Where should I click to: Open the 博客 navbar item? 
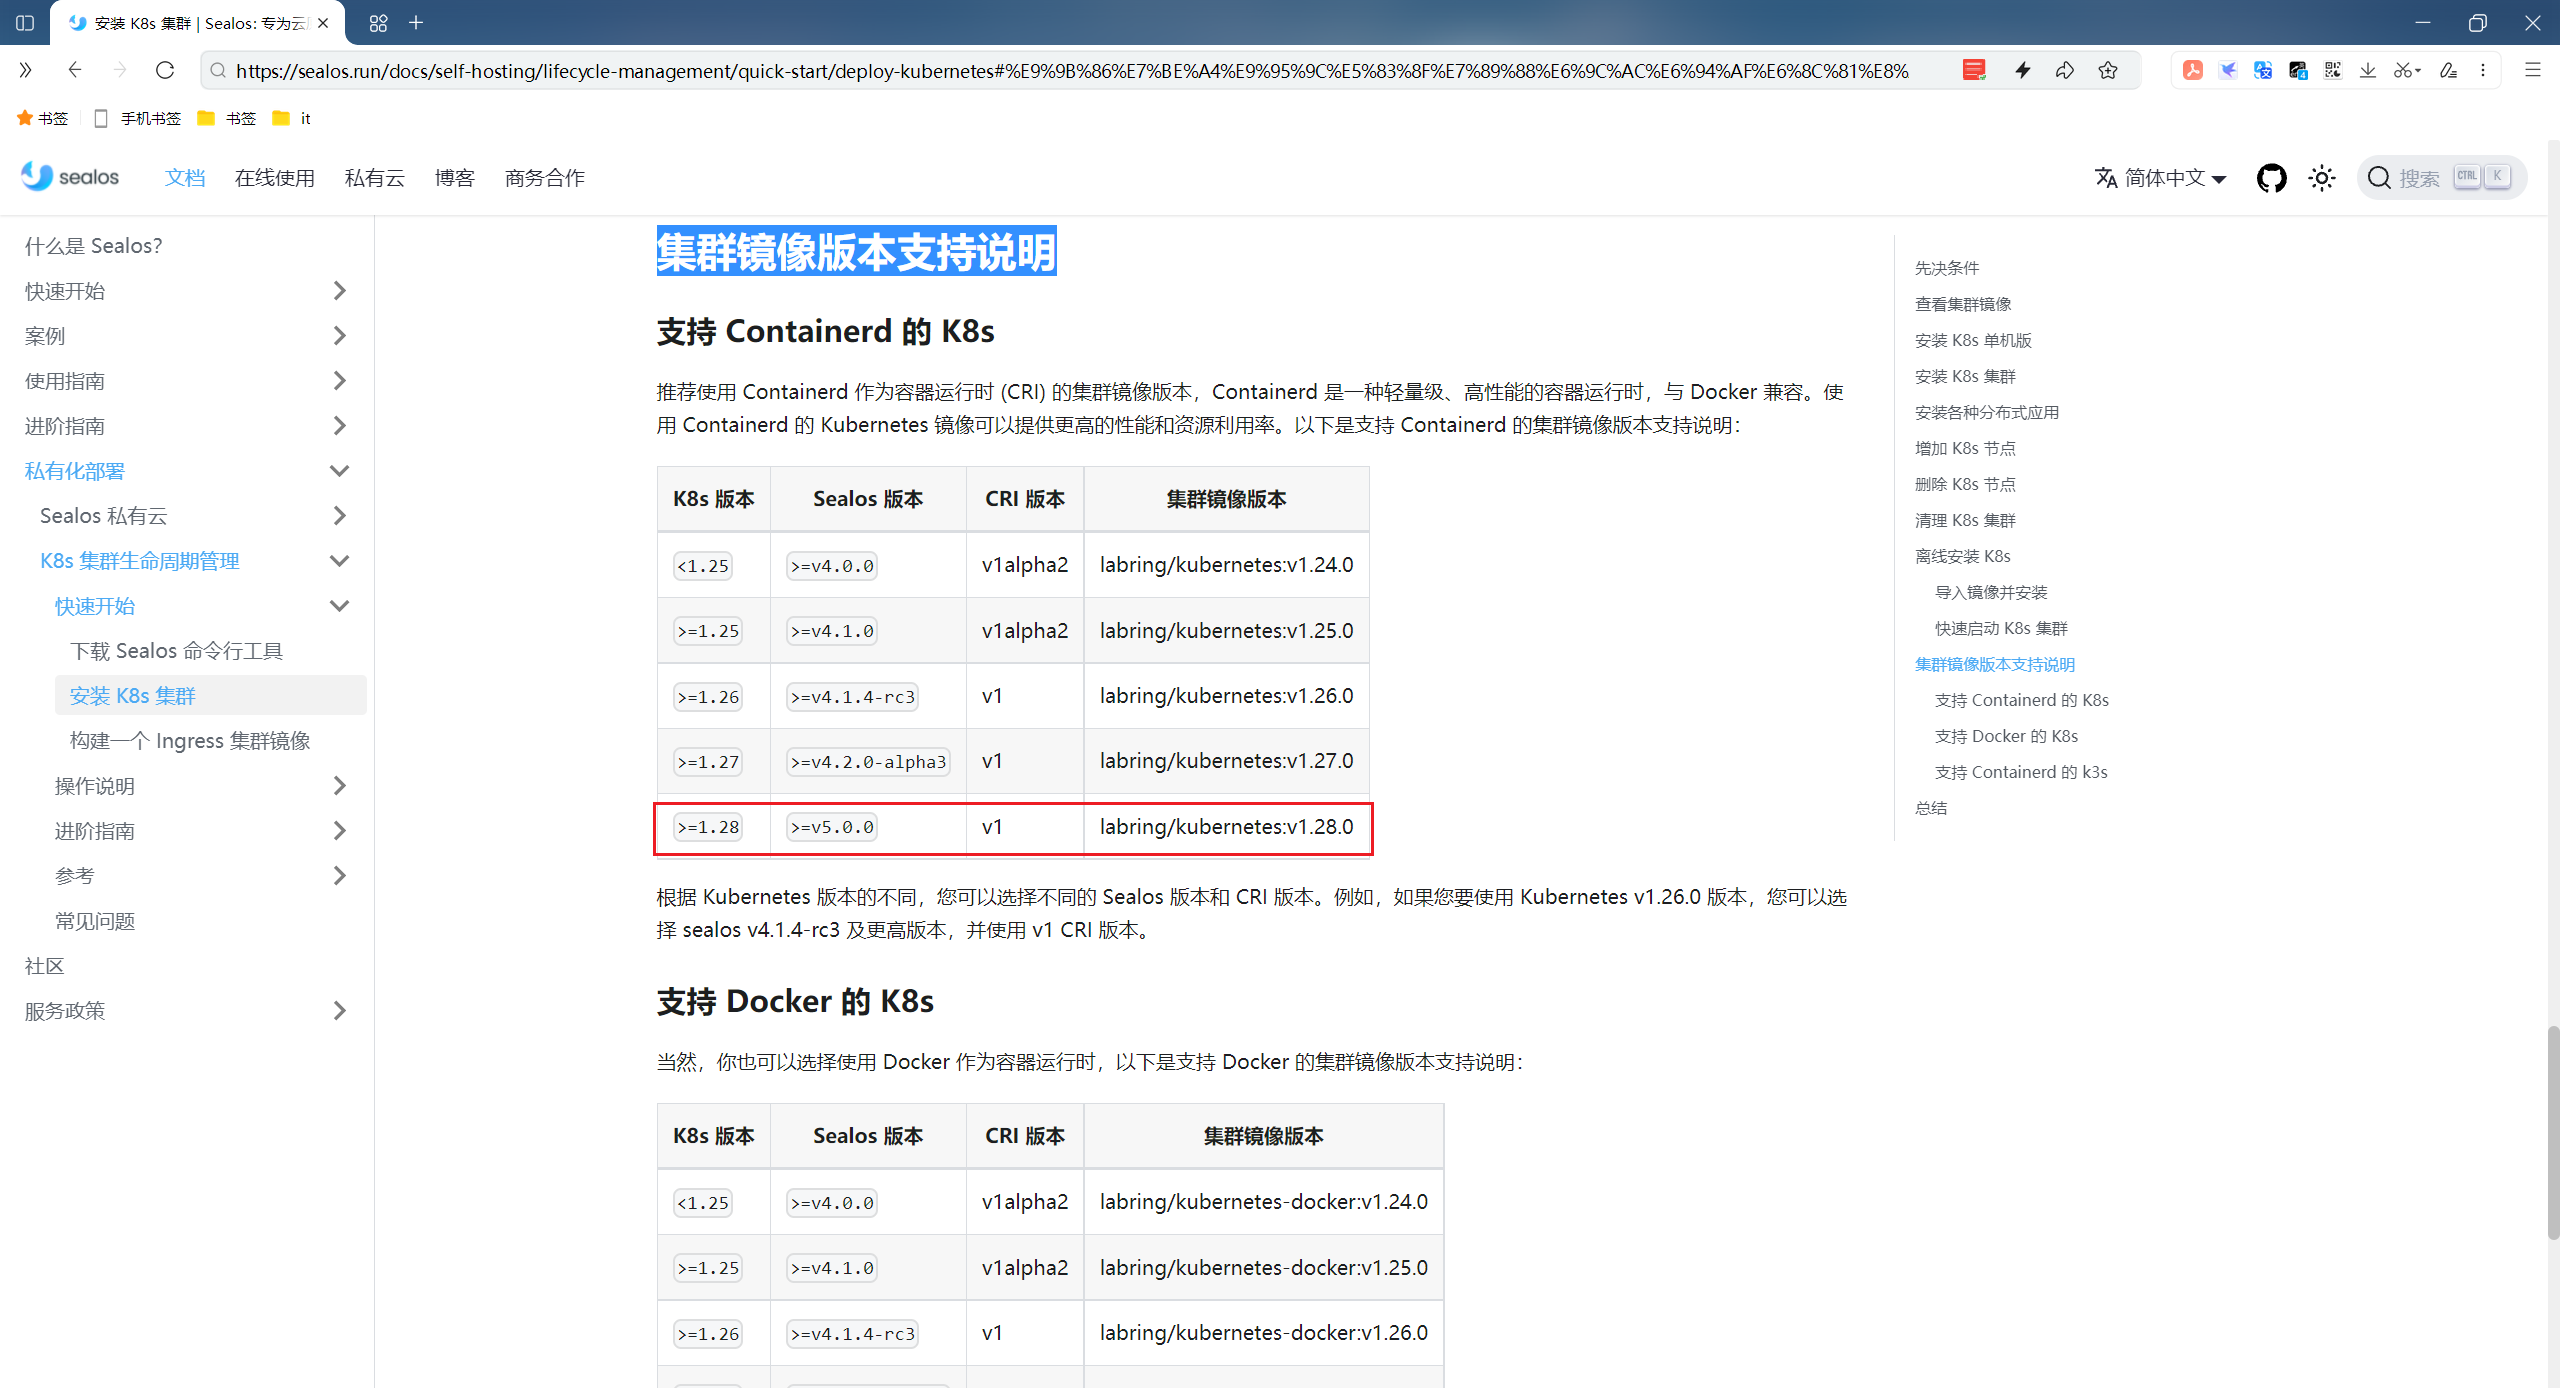[455, 178]
